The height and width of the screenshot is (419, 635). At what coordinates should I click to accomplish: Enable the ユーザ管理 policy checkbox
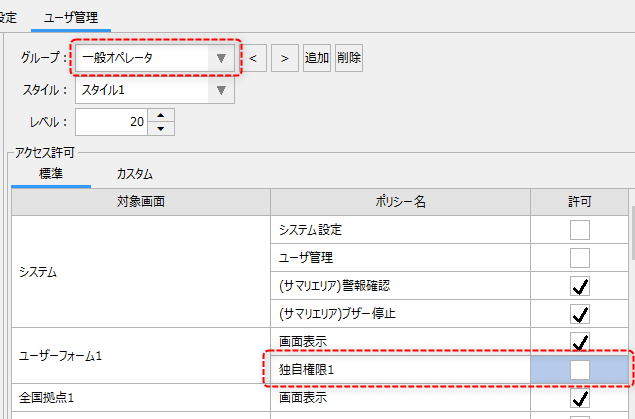580,258
